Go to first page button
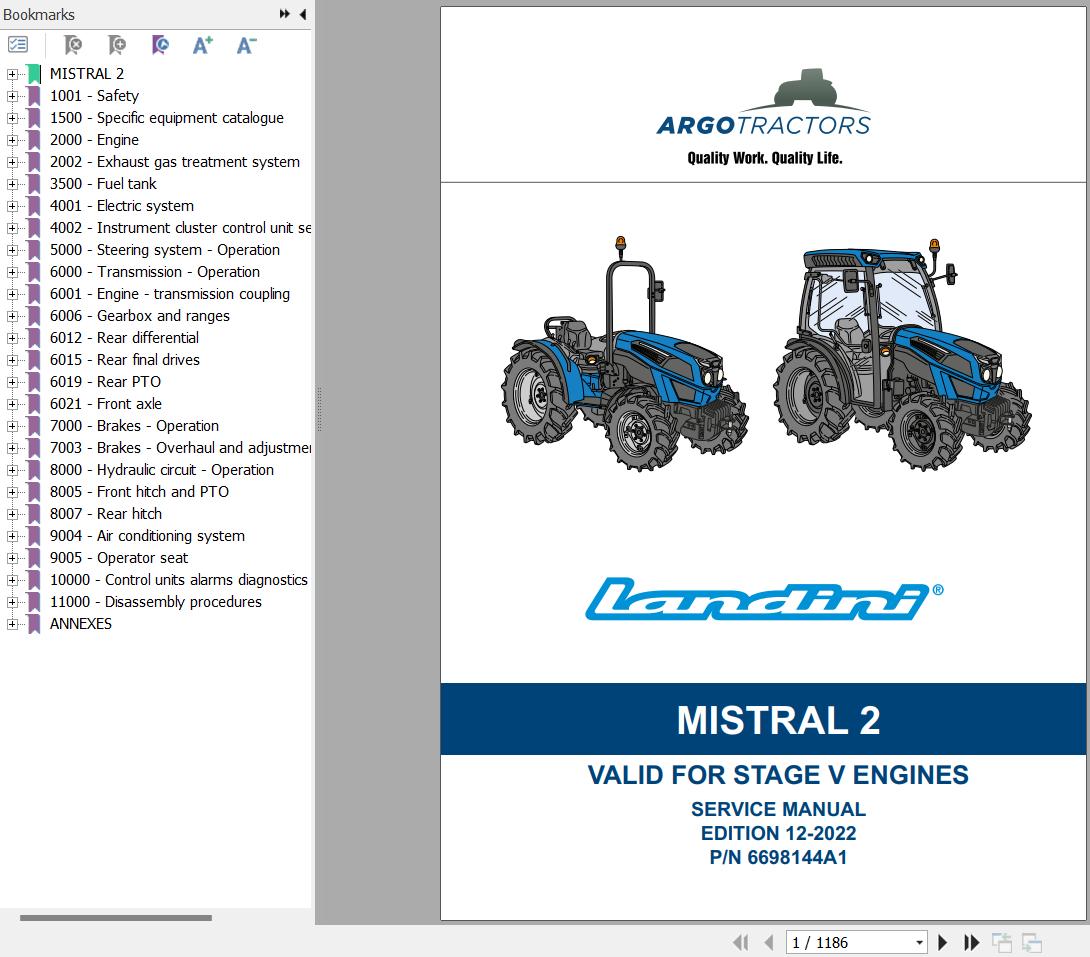The width and height of the screenshot is (1090, 957). (x=740, y=942)
